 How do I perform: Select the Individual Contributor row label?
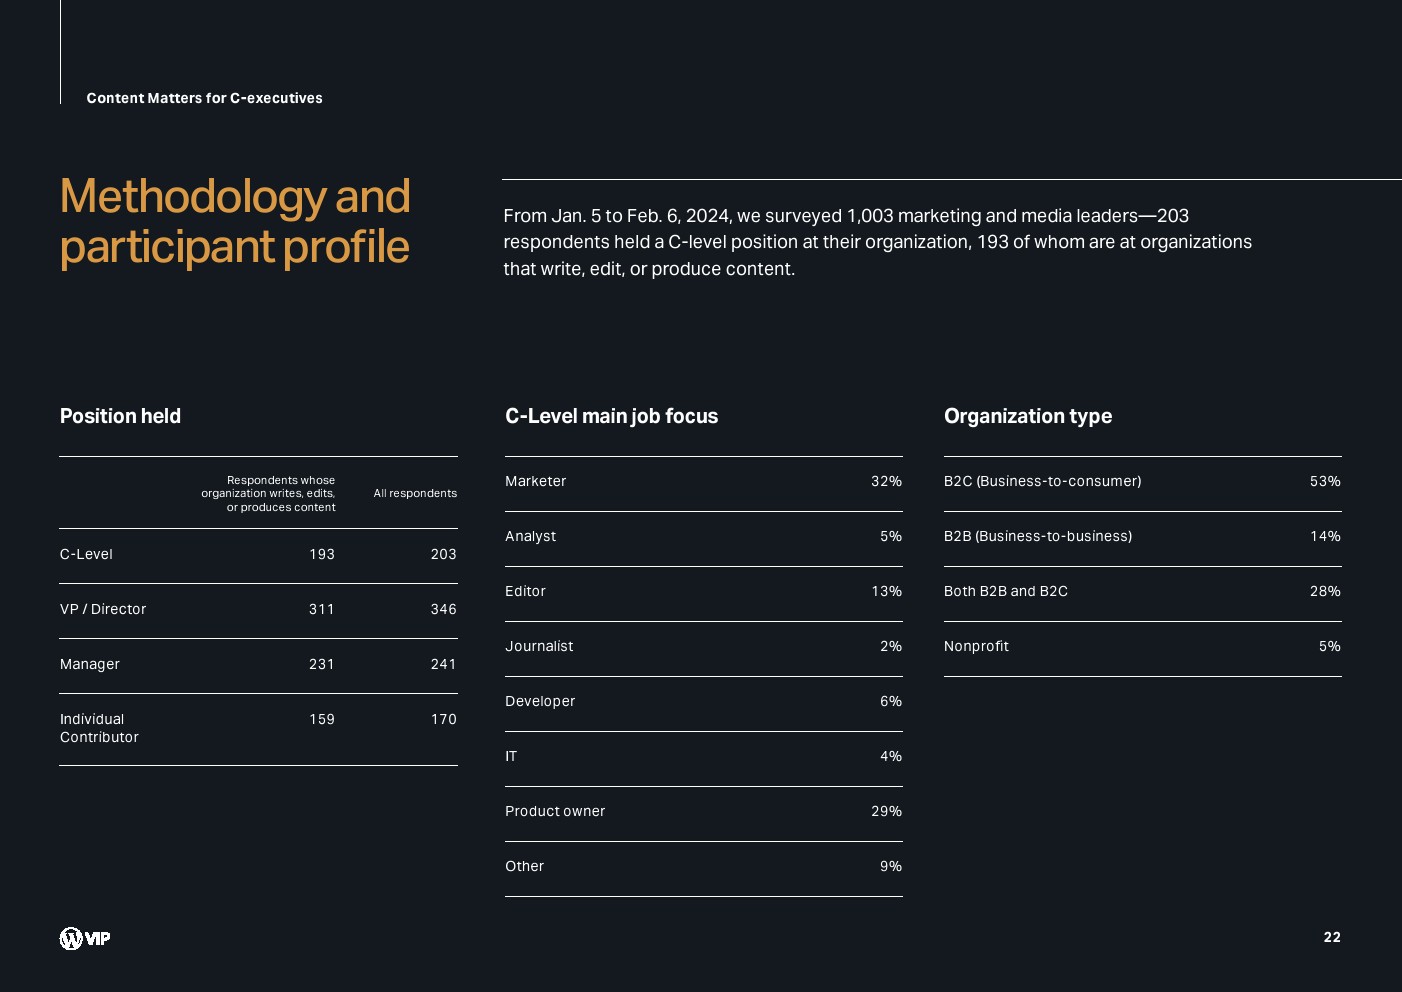click(99, 728)
